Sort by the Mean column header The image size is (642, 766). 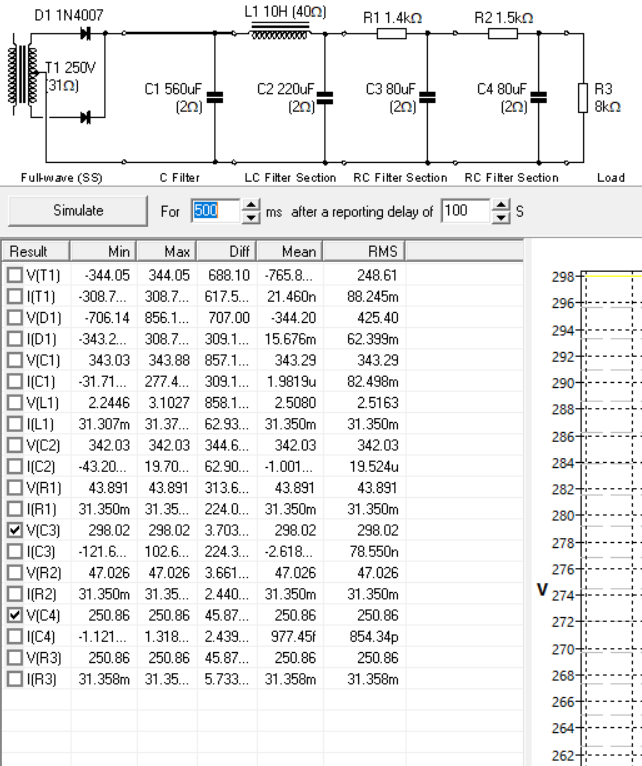tap(290, 251)
